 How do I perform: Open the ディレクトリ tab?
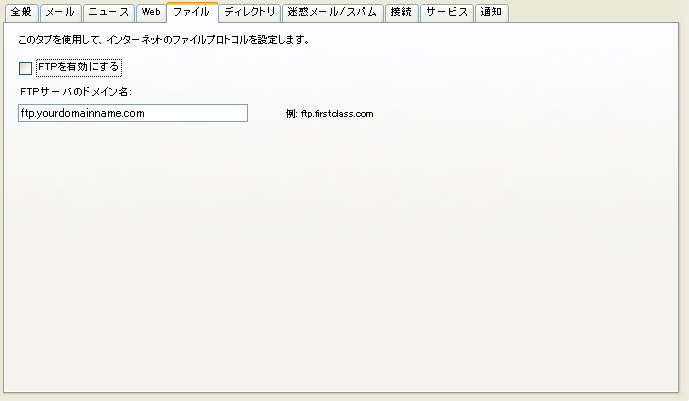coord(249,13)
